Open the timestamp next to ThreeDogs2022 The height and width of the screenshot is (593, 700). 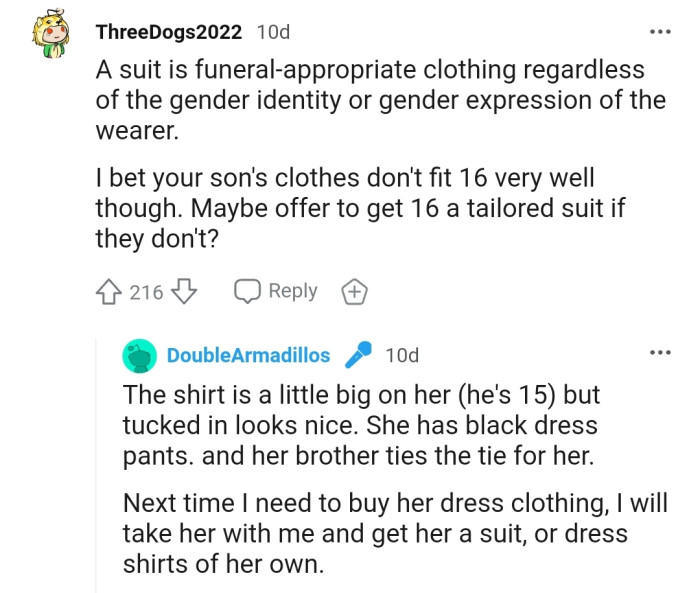pyautogui.click(x=273, y=32)
